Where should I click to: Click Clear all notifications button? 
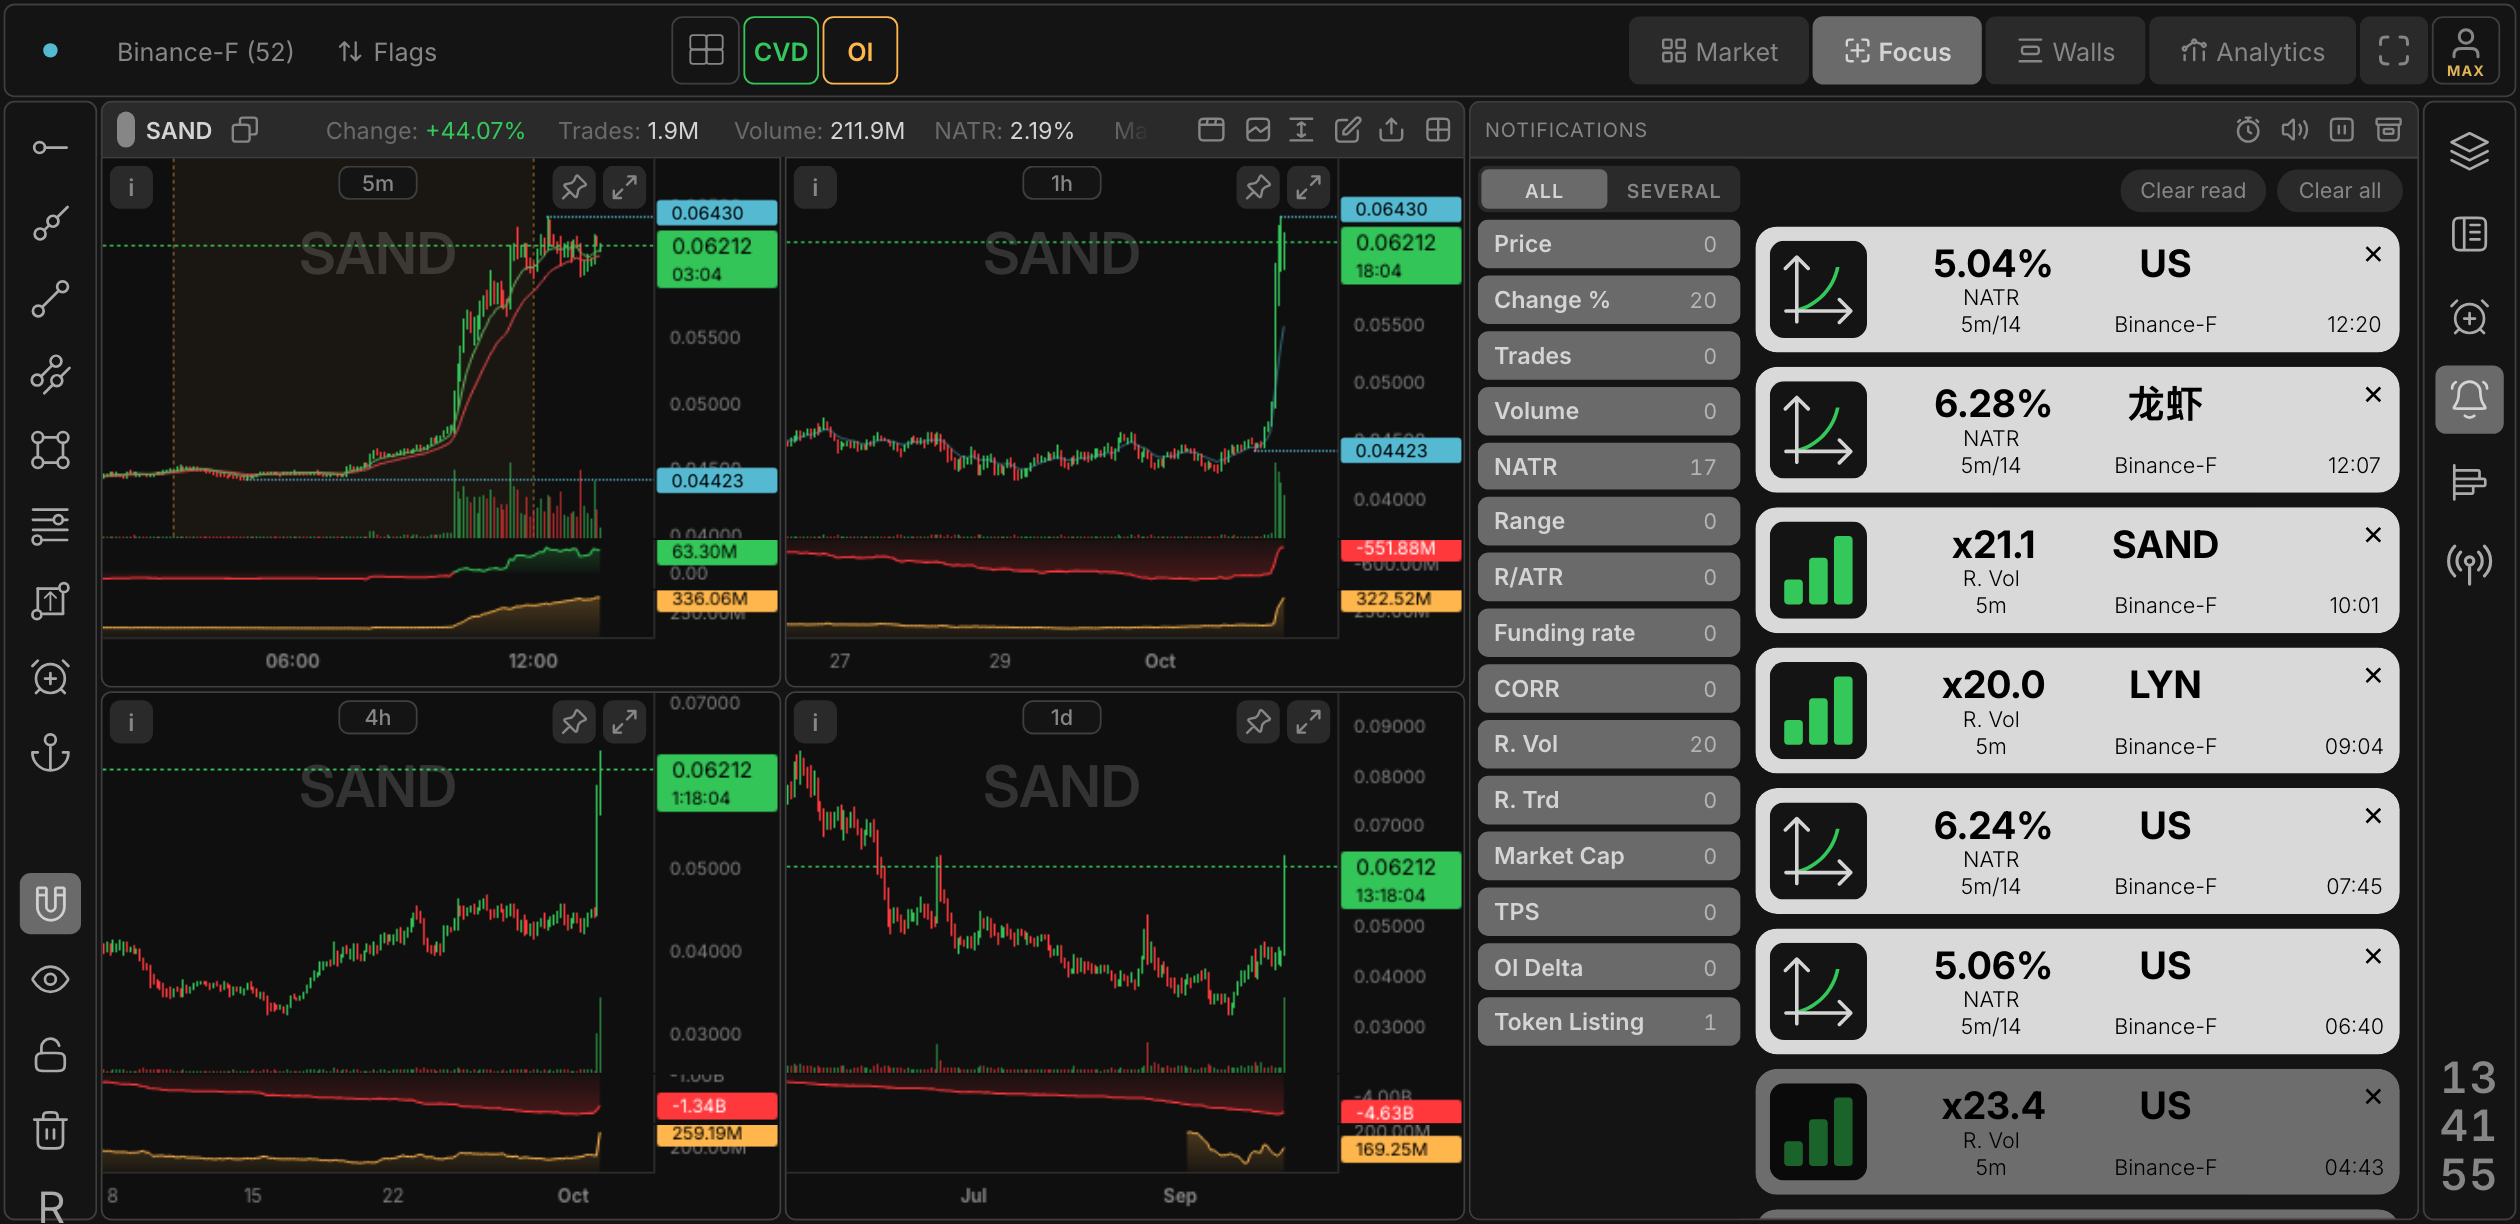point(2339,190)
